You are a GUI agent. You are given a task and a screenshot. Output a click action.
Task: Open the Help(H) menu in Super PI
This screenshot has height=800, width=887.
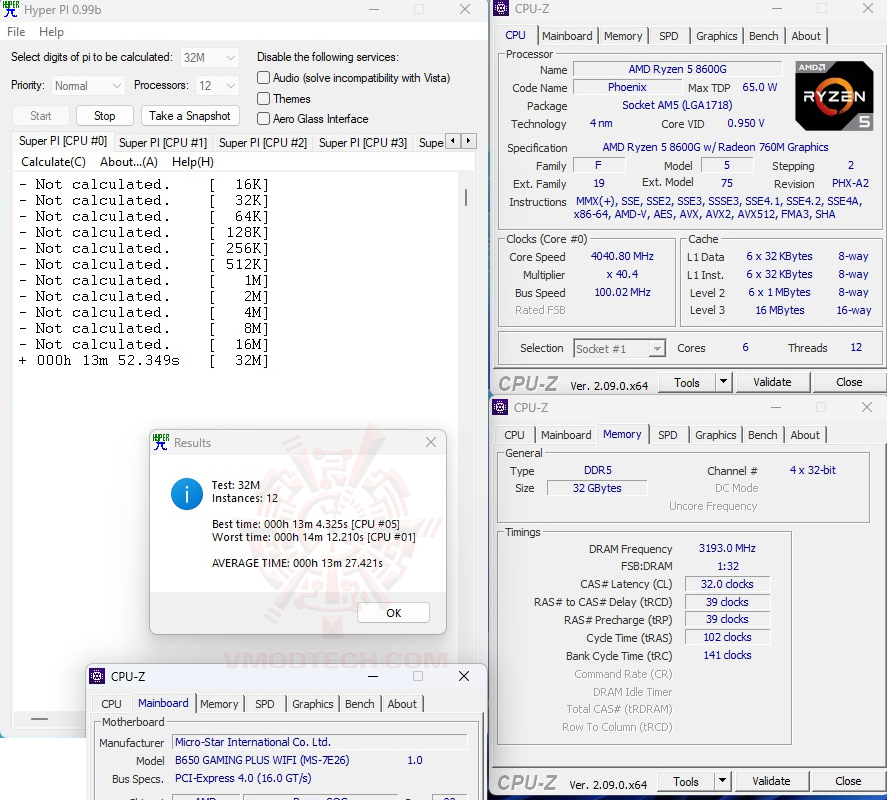tap(192, 162)
